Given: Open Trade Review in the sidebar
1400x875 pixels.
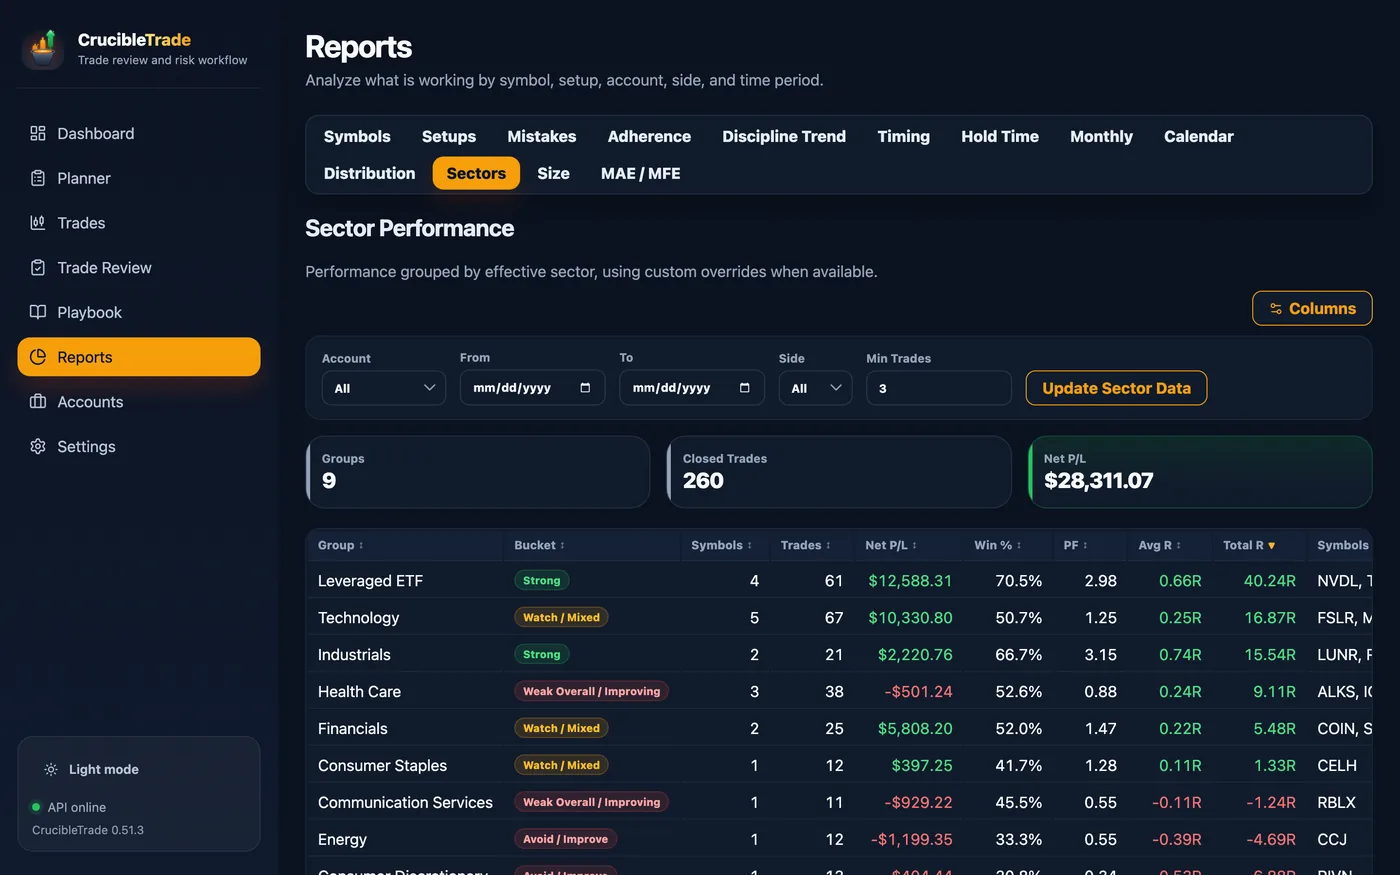Looking at the screenshot, I should [139, 267].
